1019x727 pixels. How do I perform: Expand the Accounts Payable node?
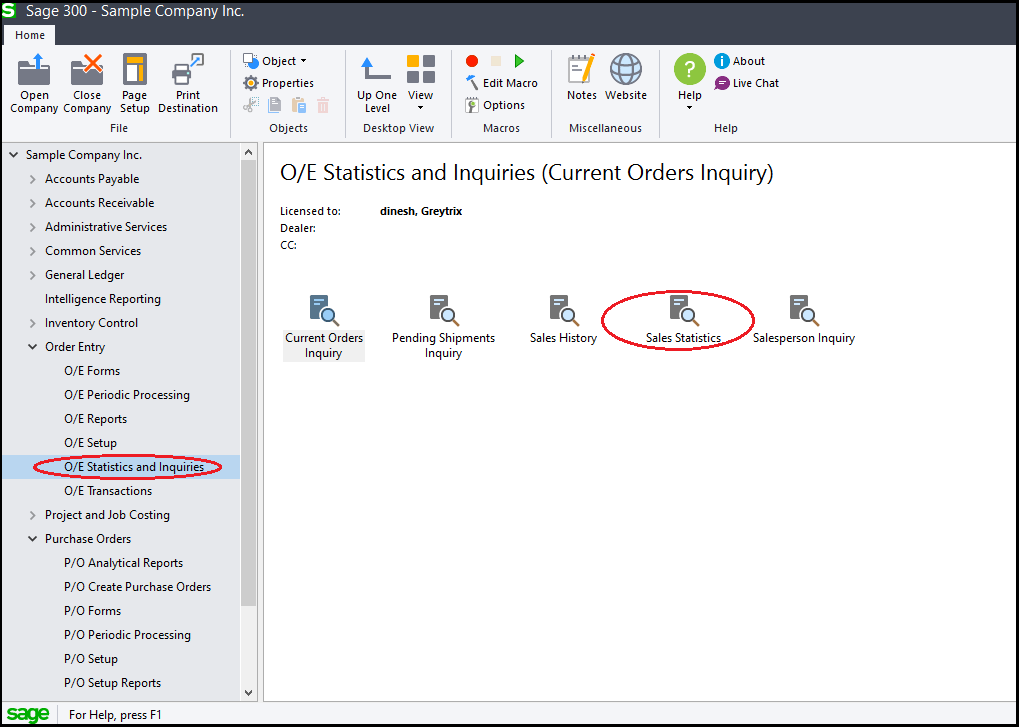32,179
